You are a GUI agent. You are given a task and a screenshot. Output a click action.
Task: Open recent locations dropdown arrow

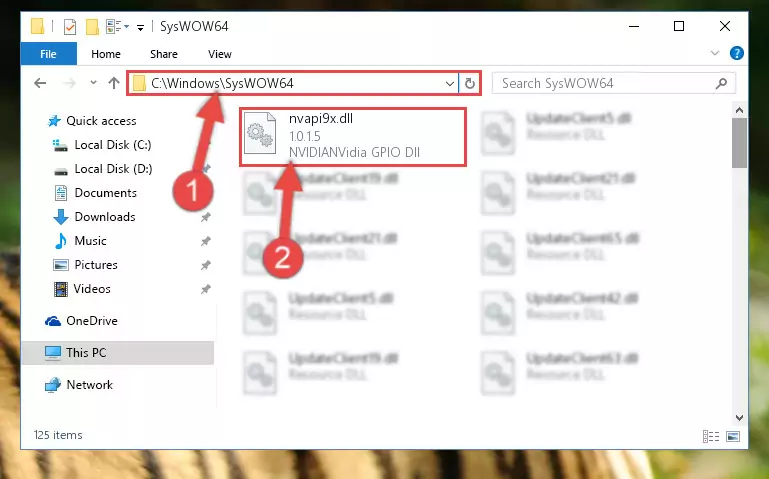coord(93,83)
